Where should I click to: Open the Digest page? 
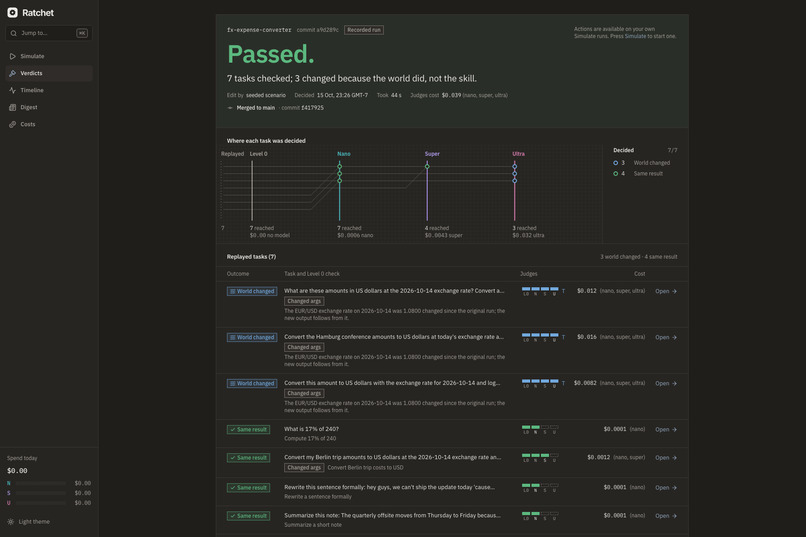[x=49, y=107]
